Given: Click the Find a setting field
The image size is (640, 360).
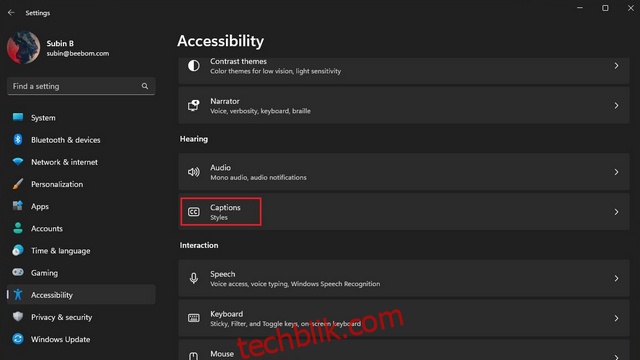Looking at the screenshot, I should [x=81, y=86].
